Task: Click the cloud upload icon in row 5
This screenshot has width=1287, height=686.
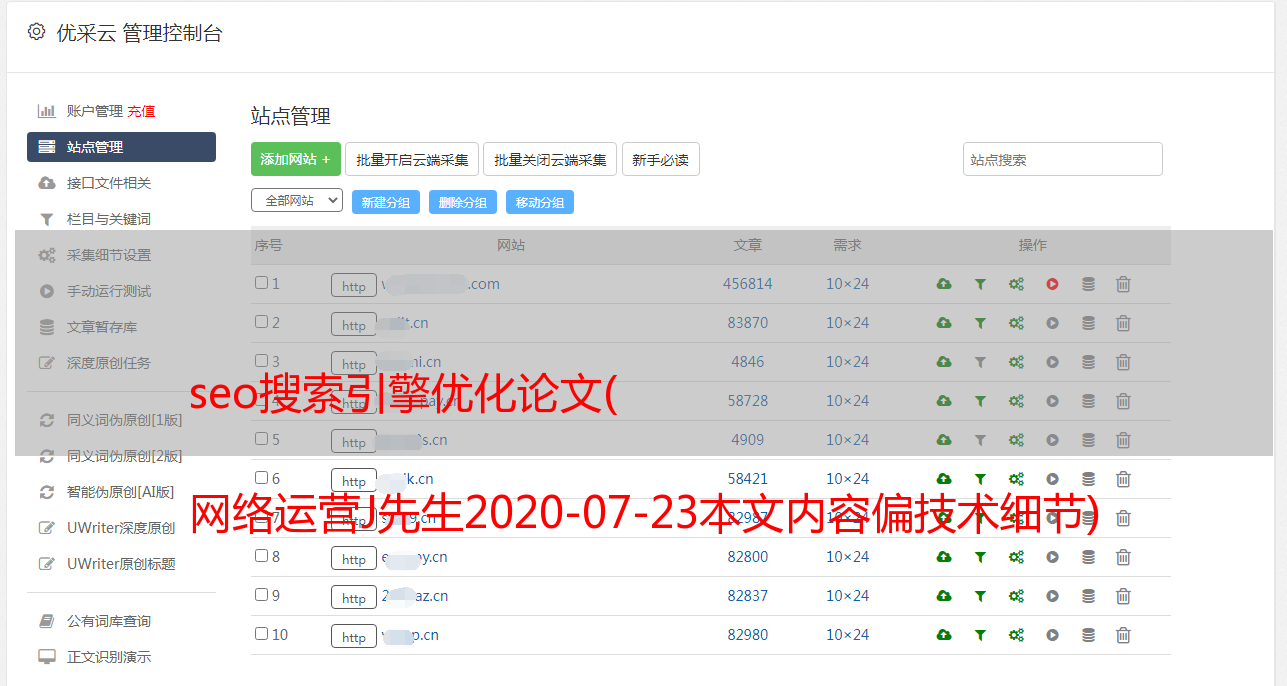Action: point(944,440)
